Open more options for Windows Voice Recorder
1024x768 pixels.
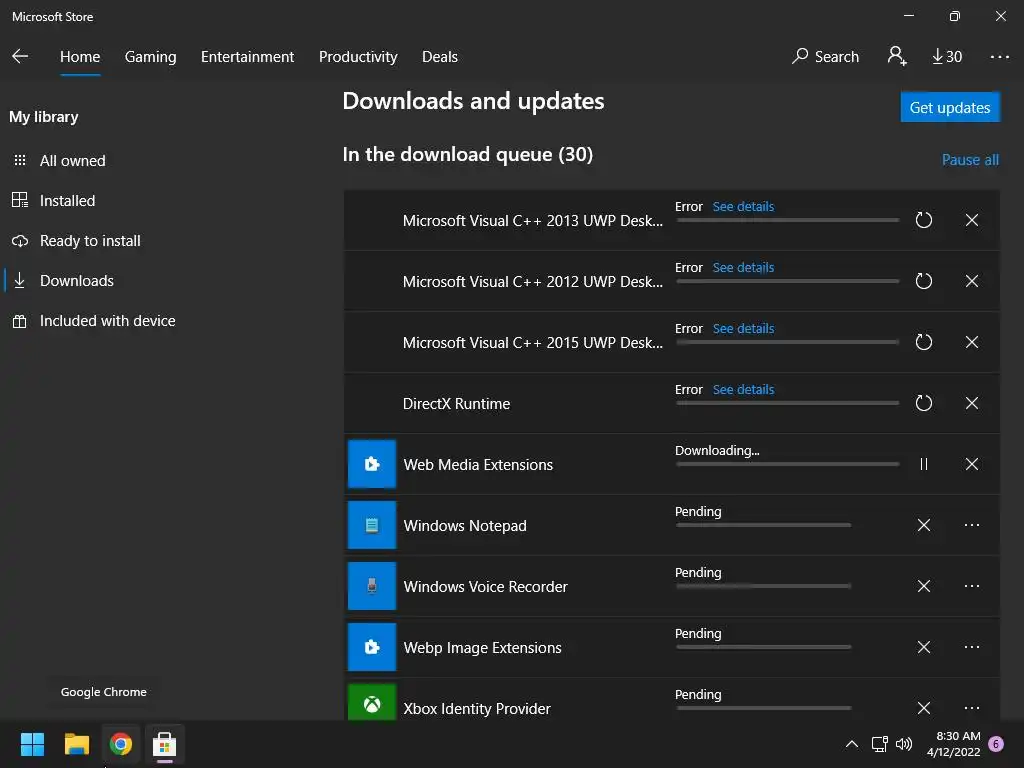click(972, 586)
